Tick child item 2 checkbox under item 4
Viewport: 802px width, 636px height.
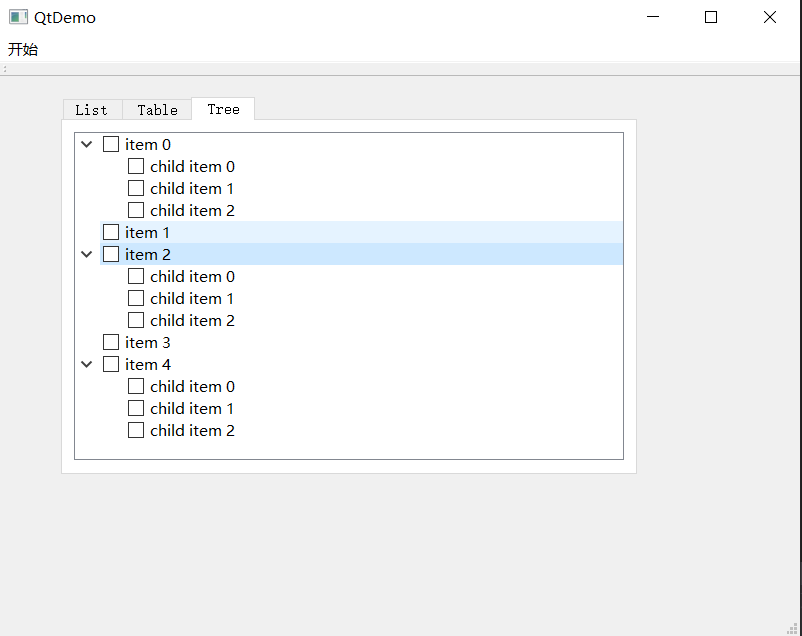pyautogui.click(x=136, y=431)
